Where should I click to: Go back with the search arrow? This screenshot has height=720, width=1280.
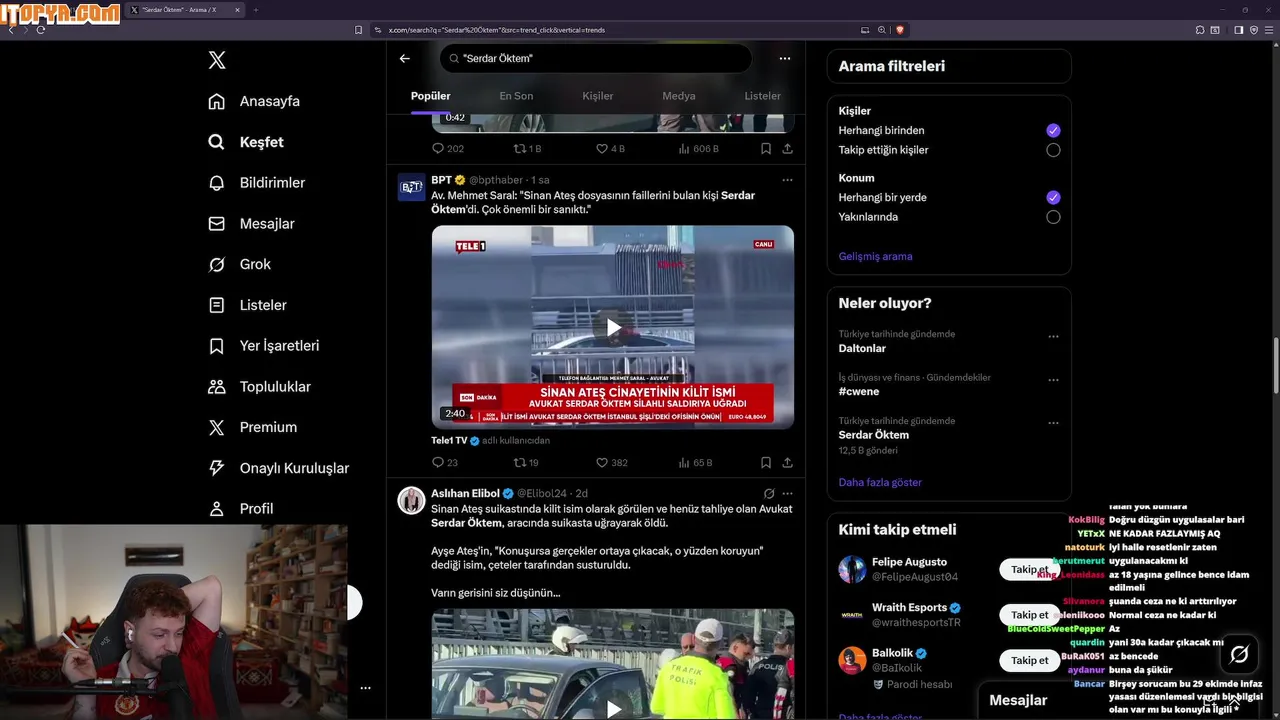click(x=404, y=58)
